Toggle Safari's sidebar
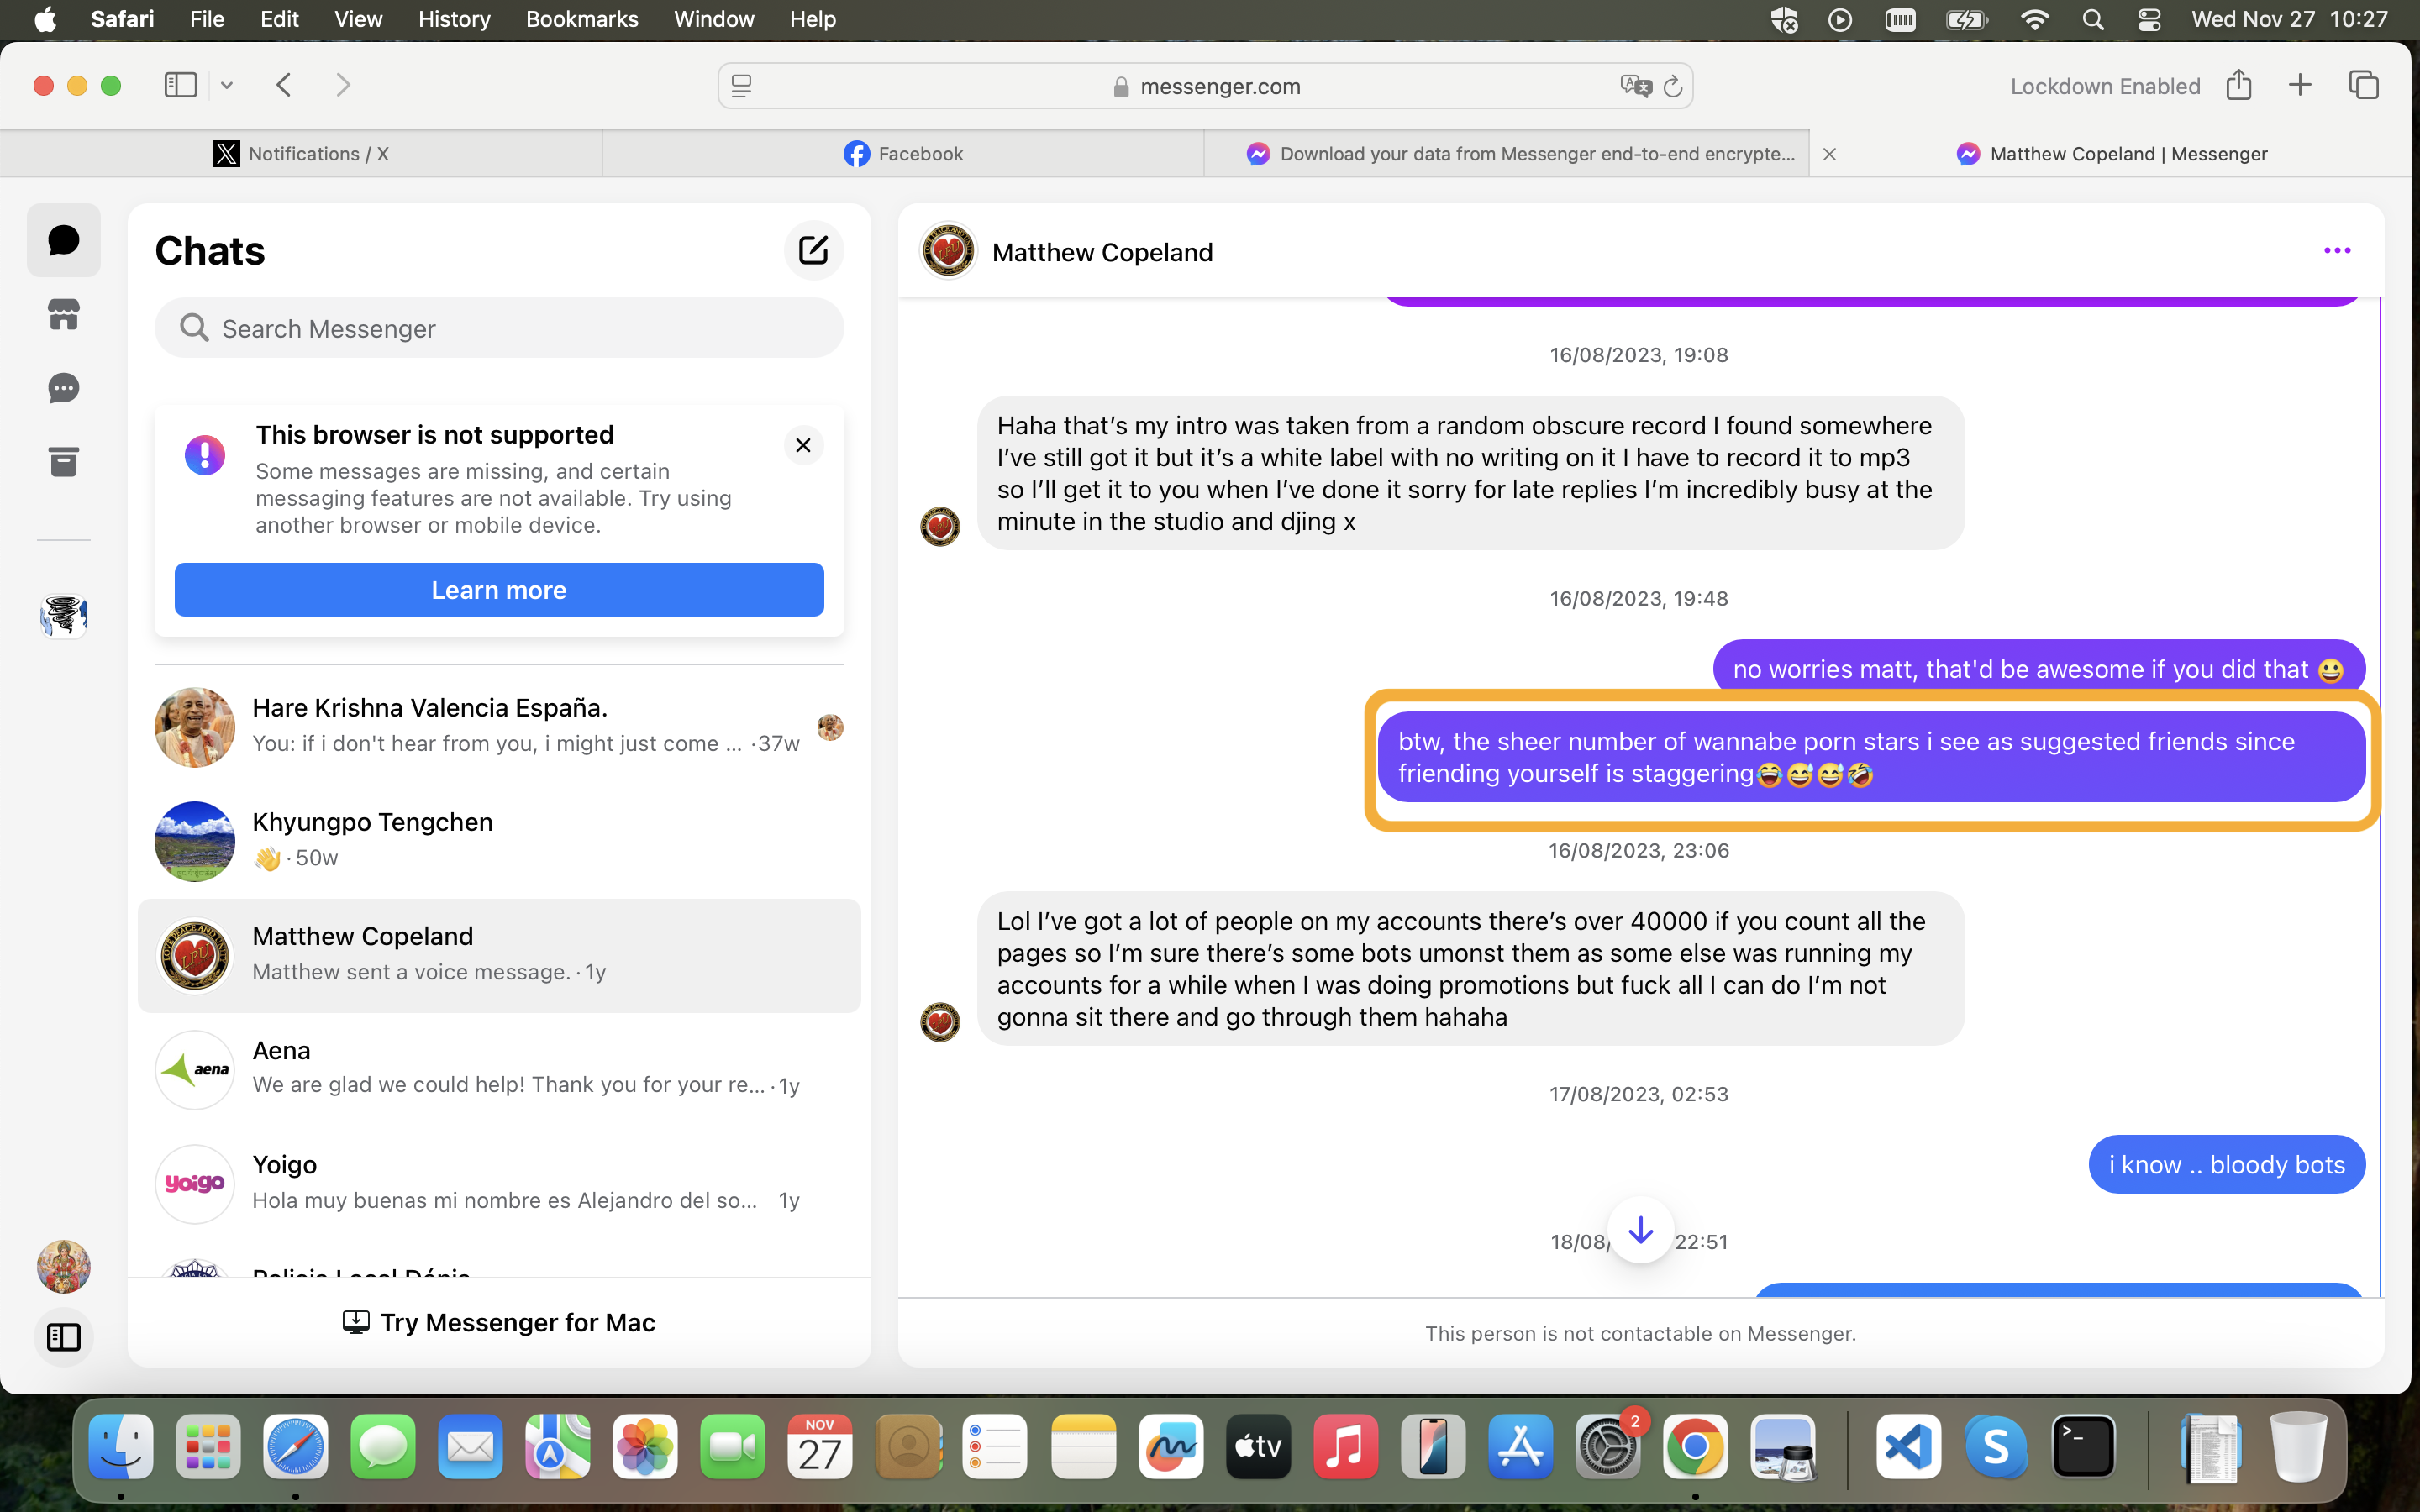 180,85
